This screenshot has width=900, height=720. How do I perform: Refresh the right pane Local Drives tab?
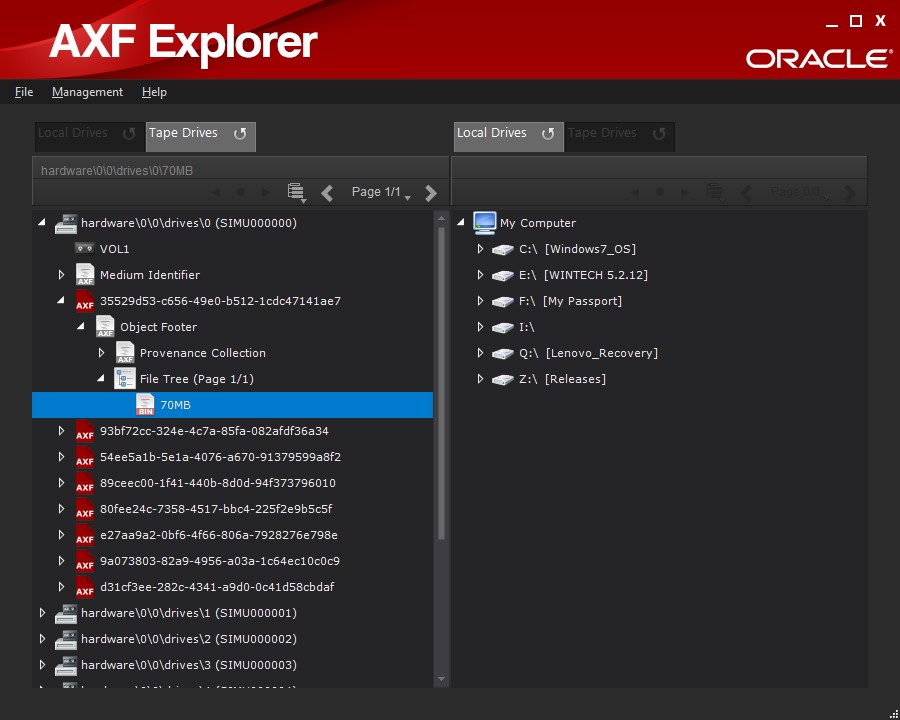click(548, 134)
